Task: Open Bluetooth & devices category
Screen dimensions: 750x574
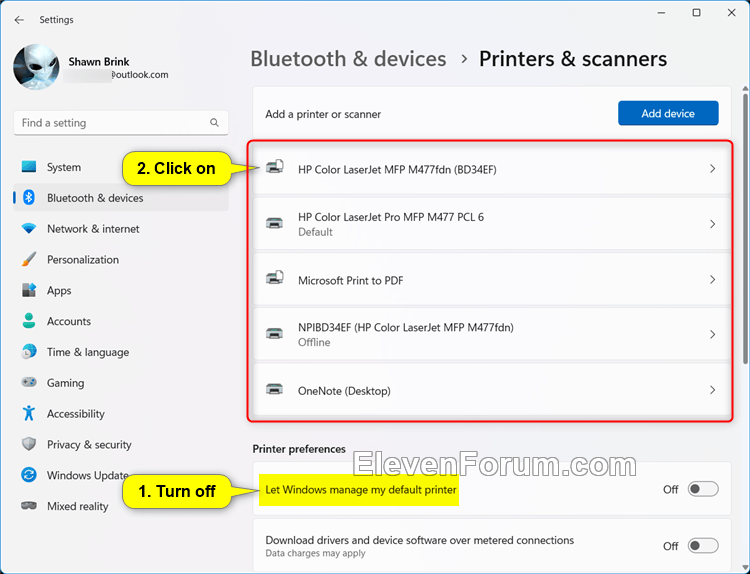Action: coord(121,198)
